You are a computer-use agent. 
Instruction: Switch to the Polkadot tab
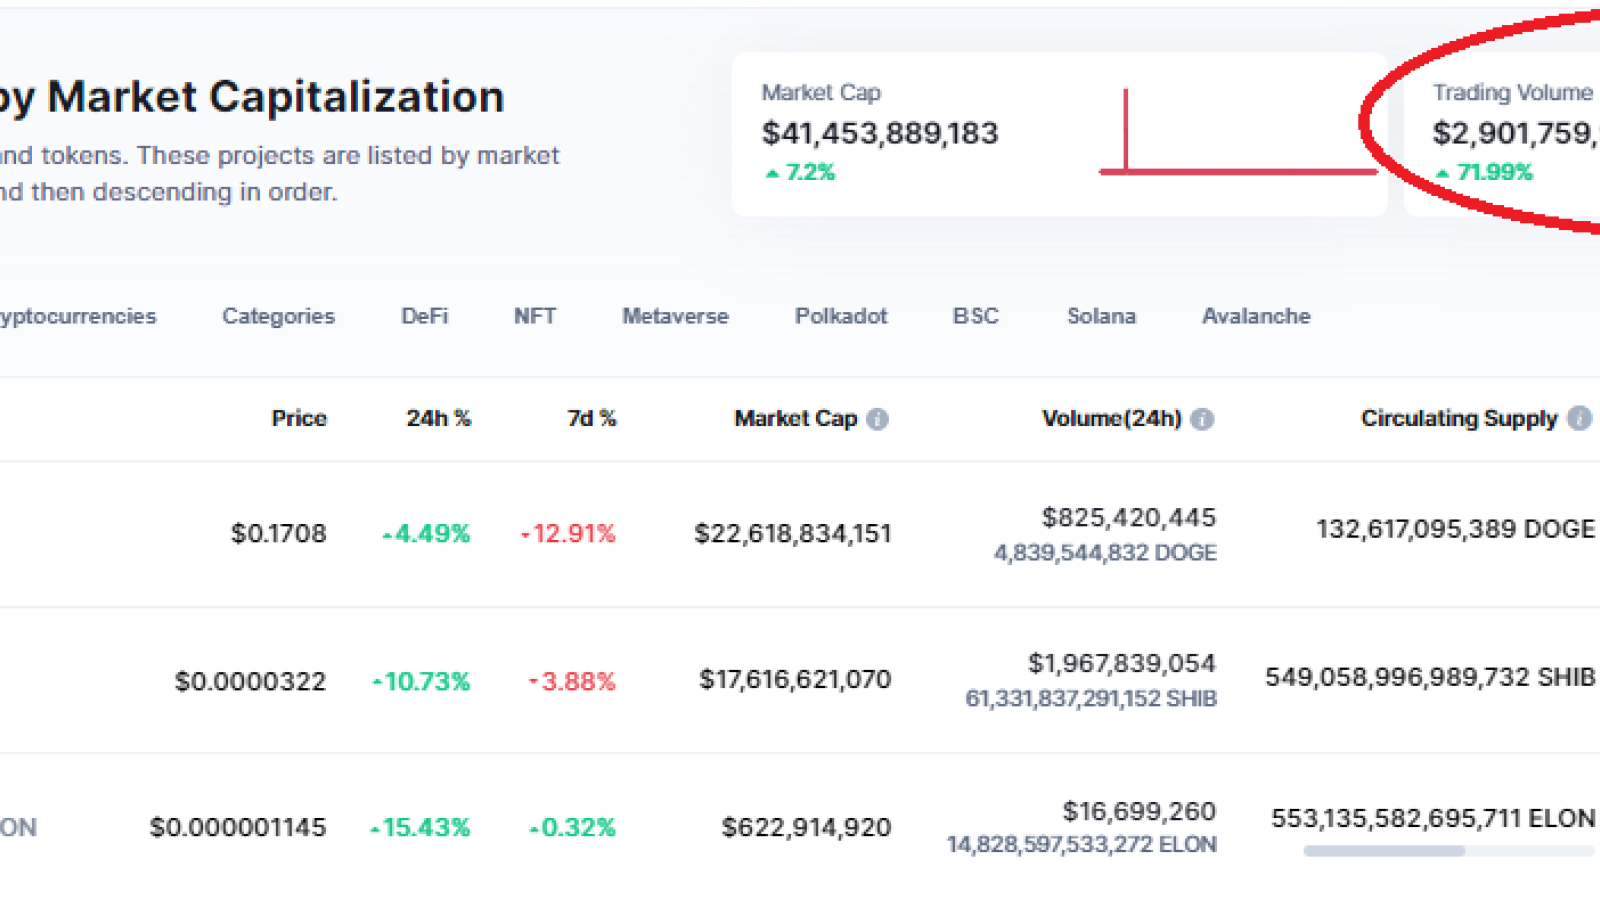click(841, 316)
